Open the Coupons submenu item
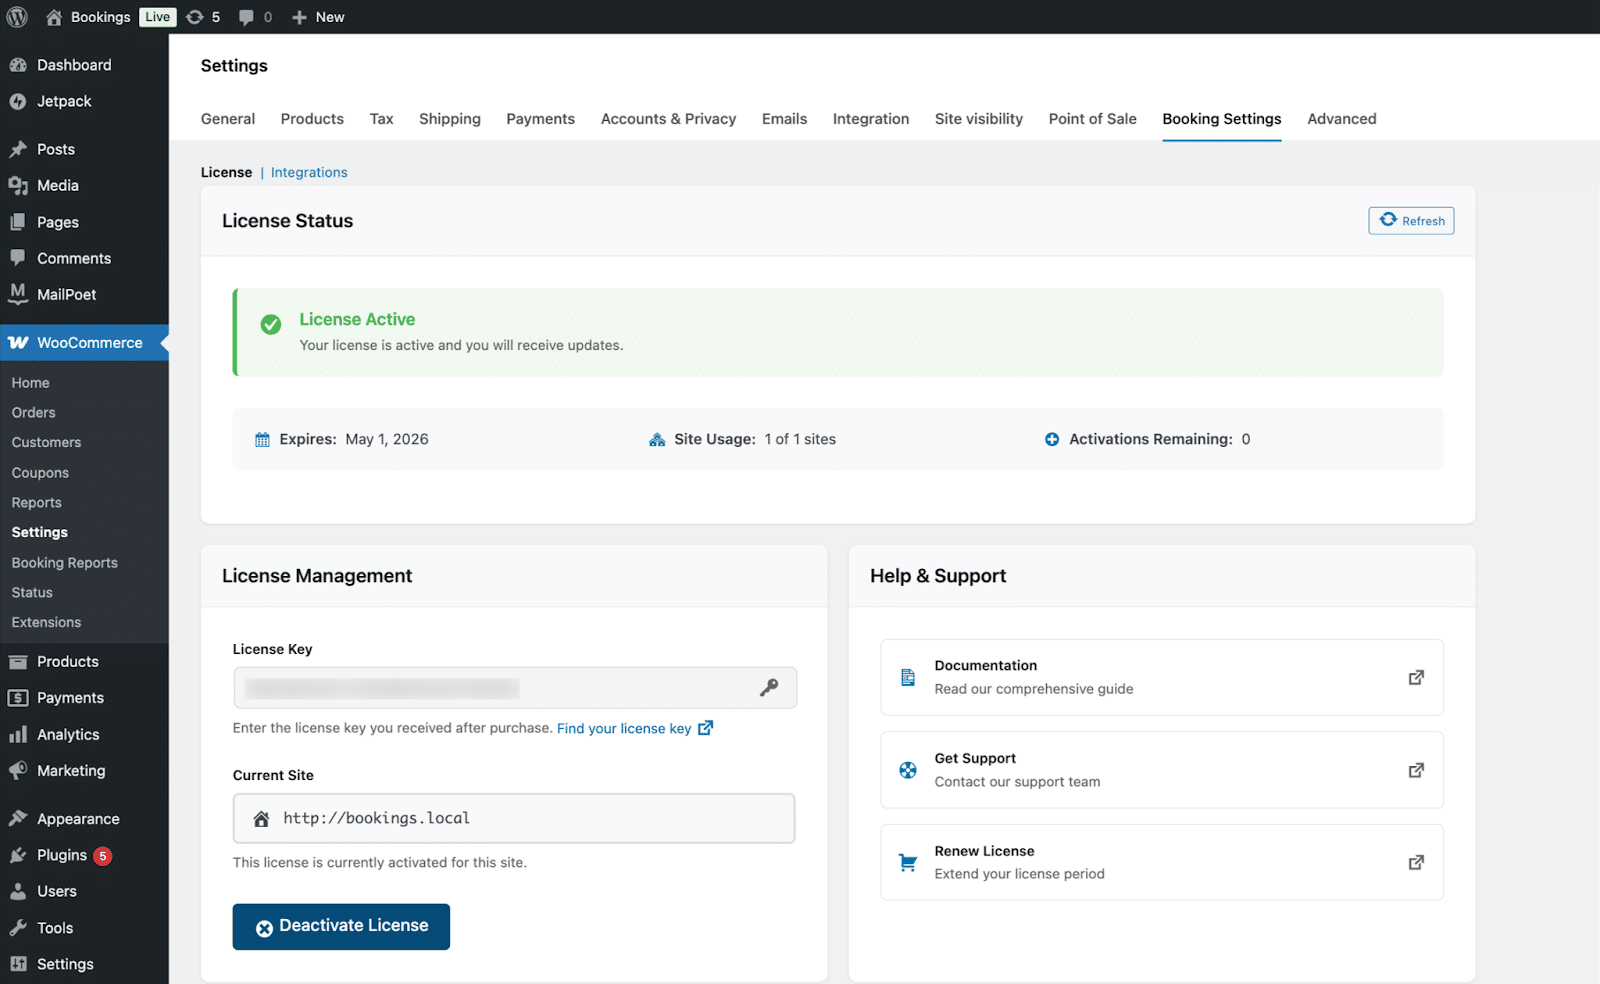 click(41, 473)
